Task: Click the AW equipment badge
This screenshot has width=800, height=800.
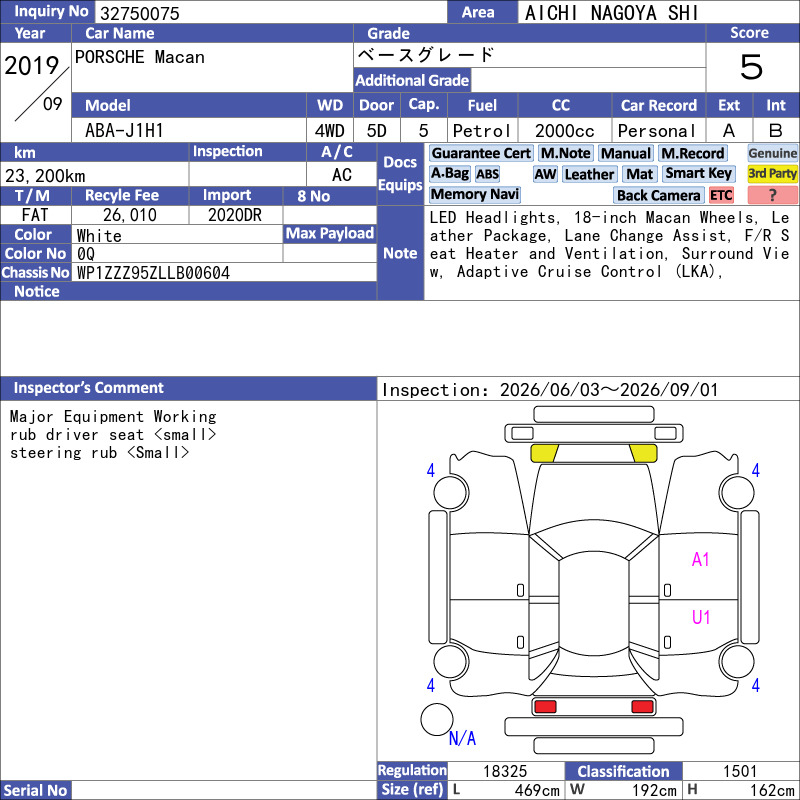Action: tap(545, 174)
